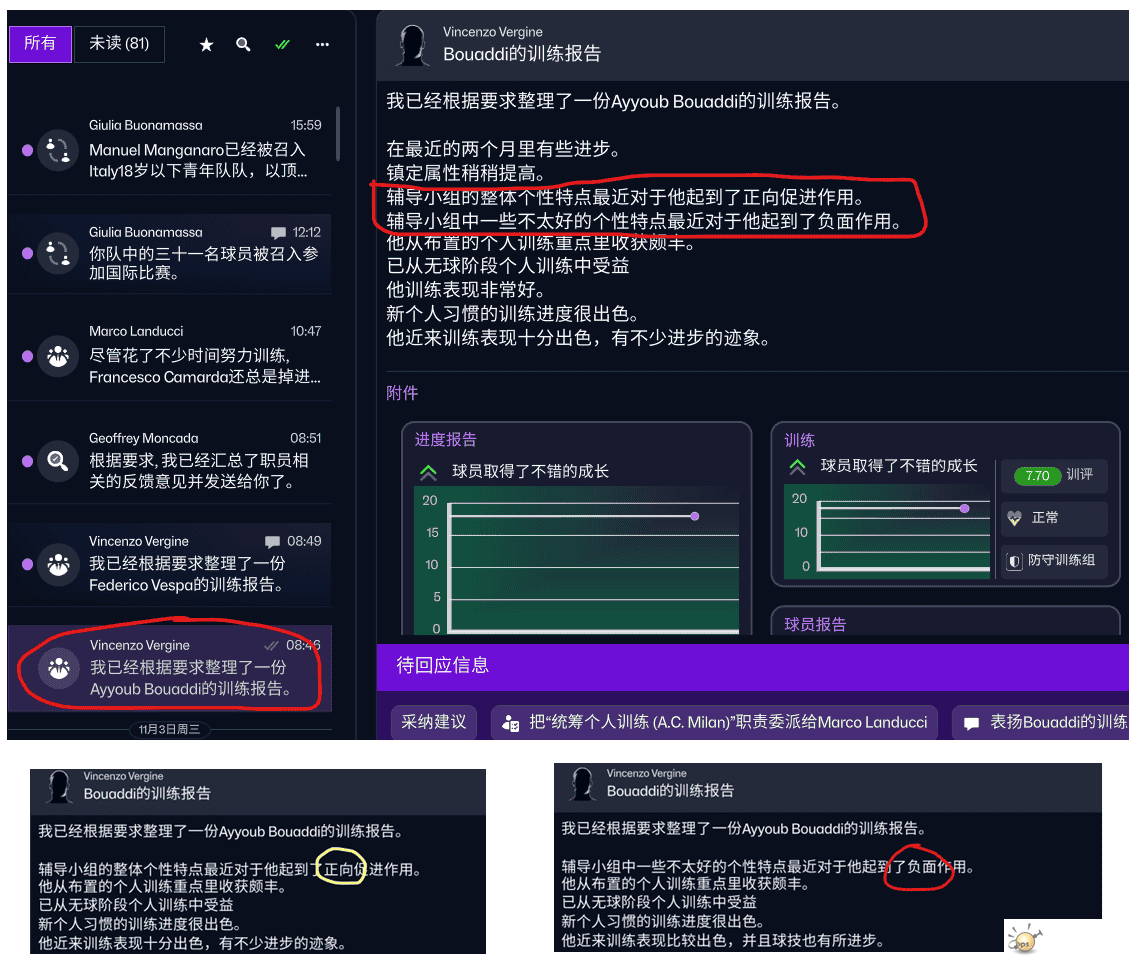1138x963 pixels.
Task: Click the training group icon on the 10:47 message
Action: (58, 356)
